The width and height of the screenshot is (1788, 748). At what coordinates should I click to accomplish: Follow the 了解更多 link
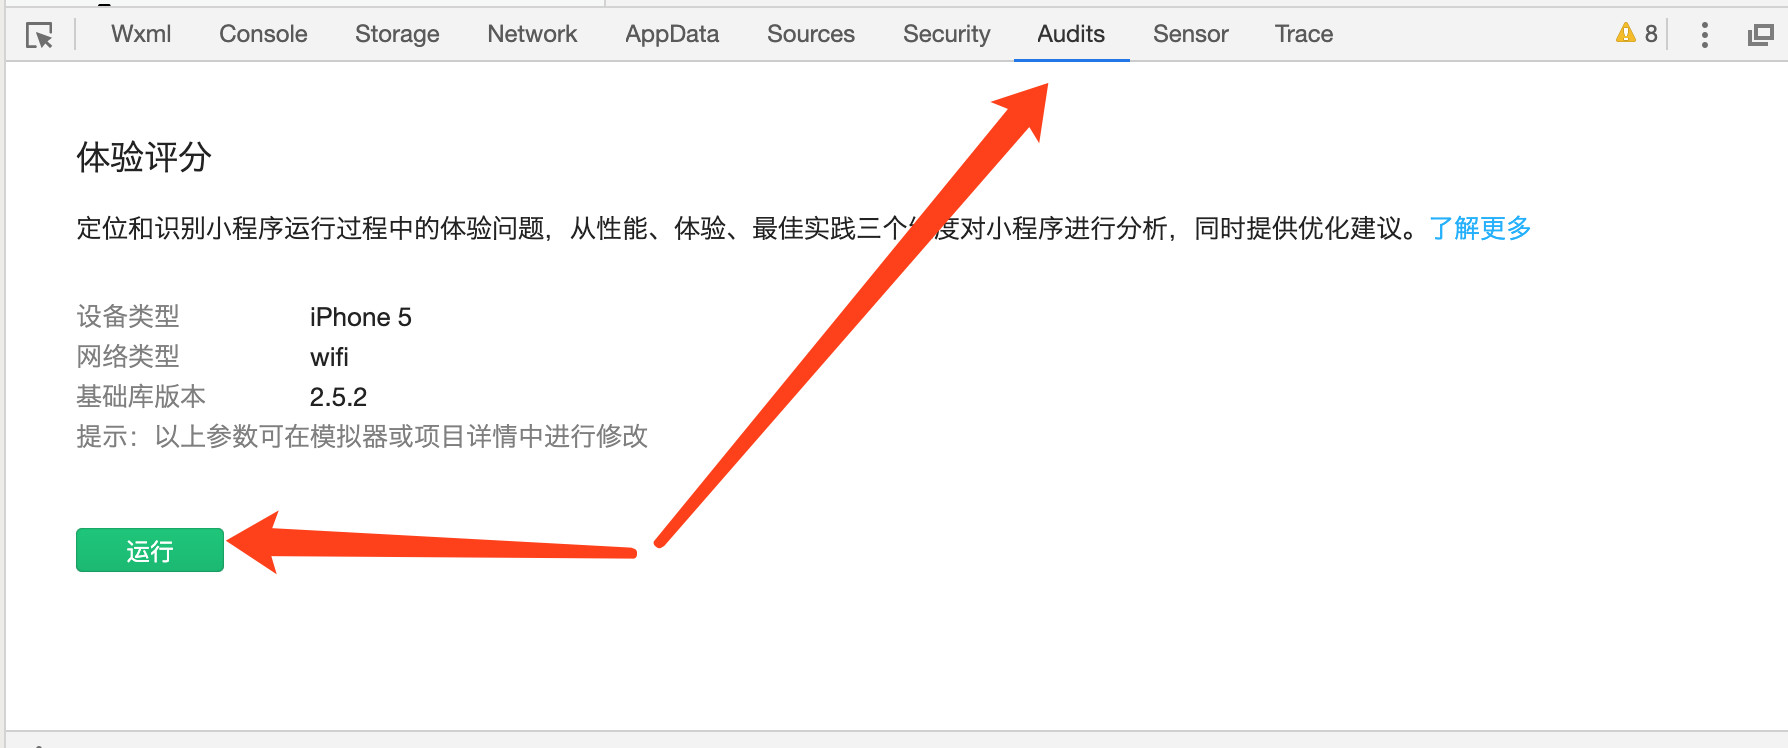tap(1480, 229)
